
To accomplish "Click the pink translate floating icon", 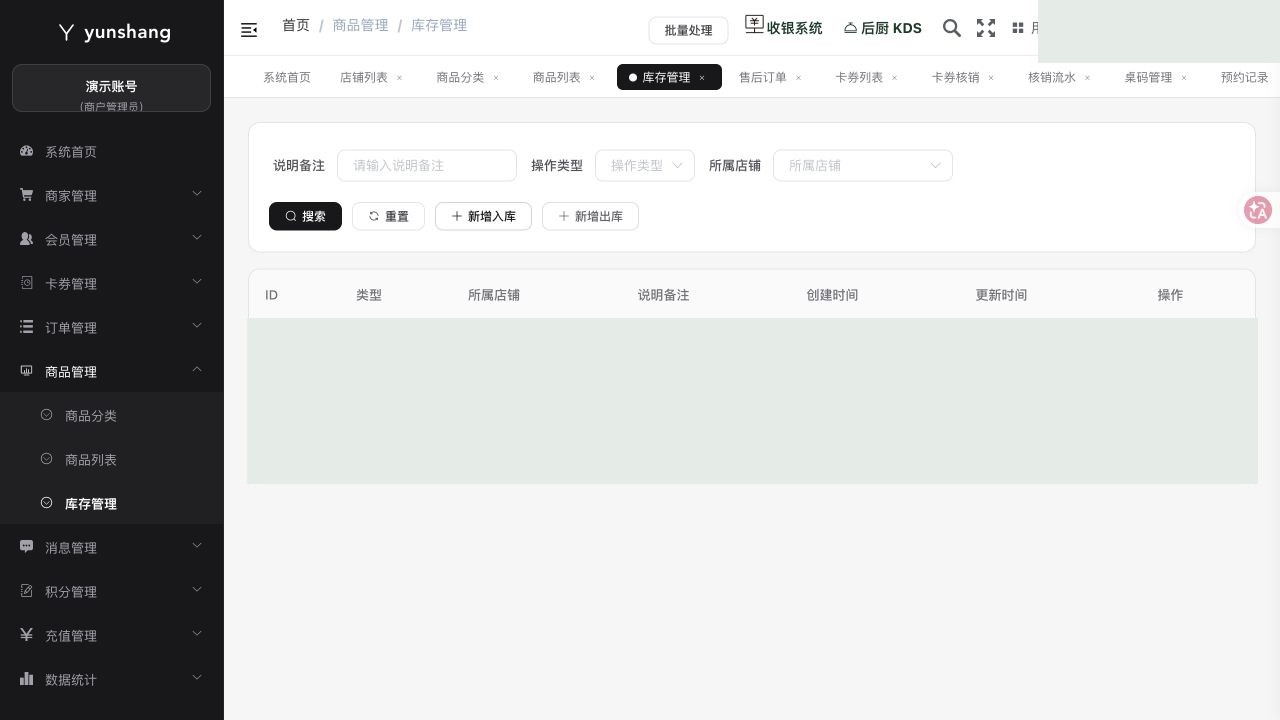I will coord(1257,210).
